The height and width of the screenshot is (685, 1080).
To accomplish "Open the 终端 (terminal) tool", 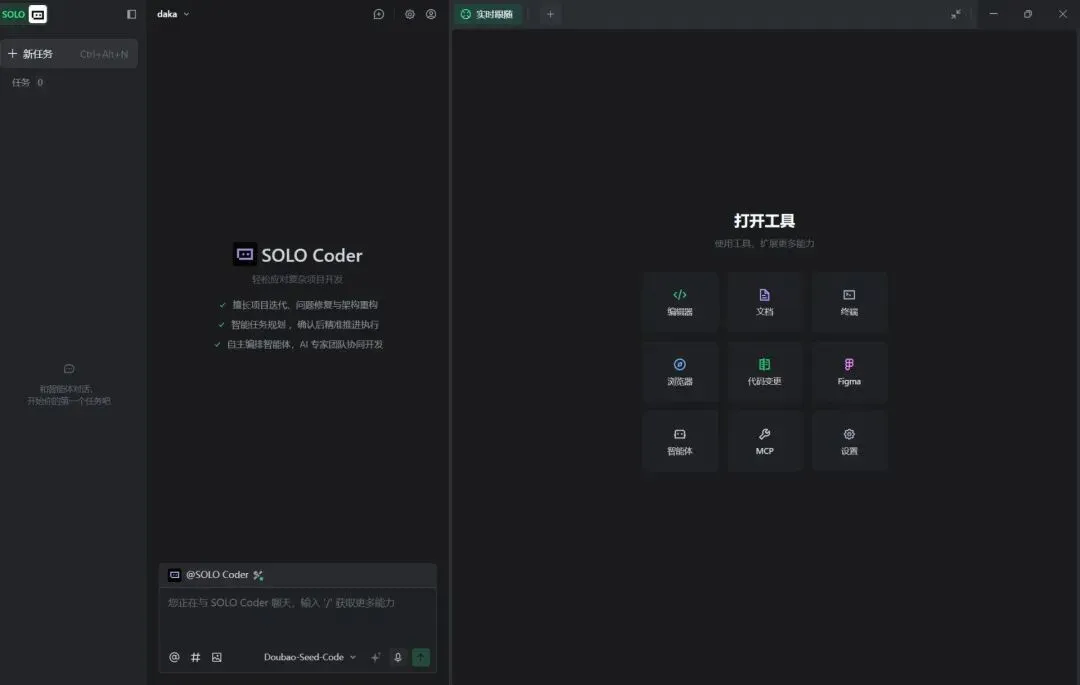I will pos(849,302).
